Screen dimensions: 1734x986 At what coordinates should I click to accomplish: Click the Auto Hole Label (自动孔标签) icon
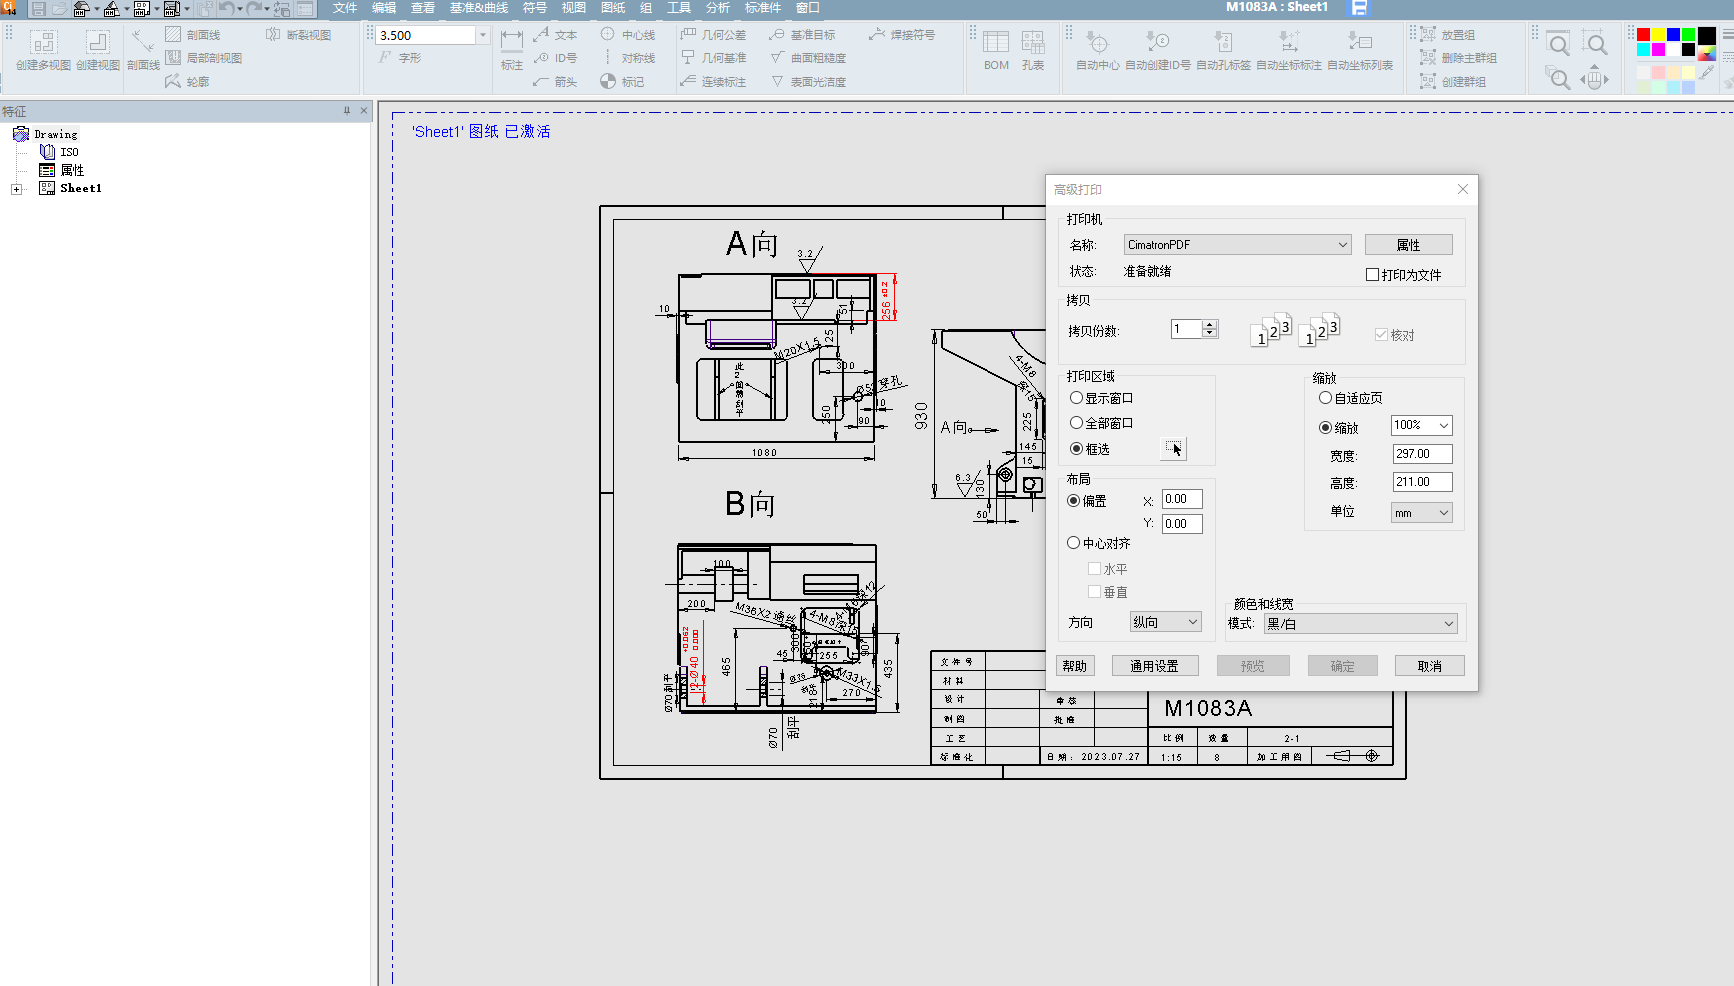(1223, 49)
